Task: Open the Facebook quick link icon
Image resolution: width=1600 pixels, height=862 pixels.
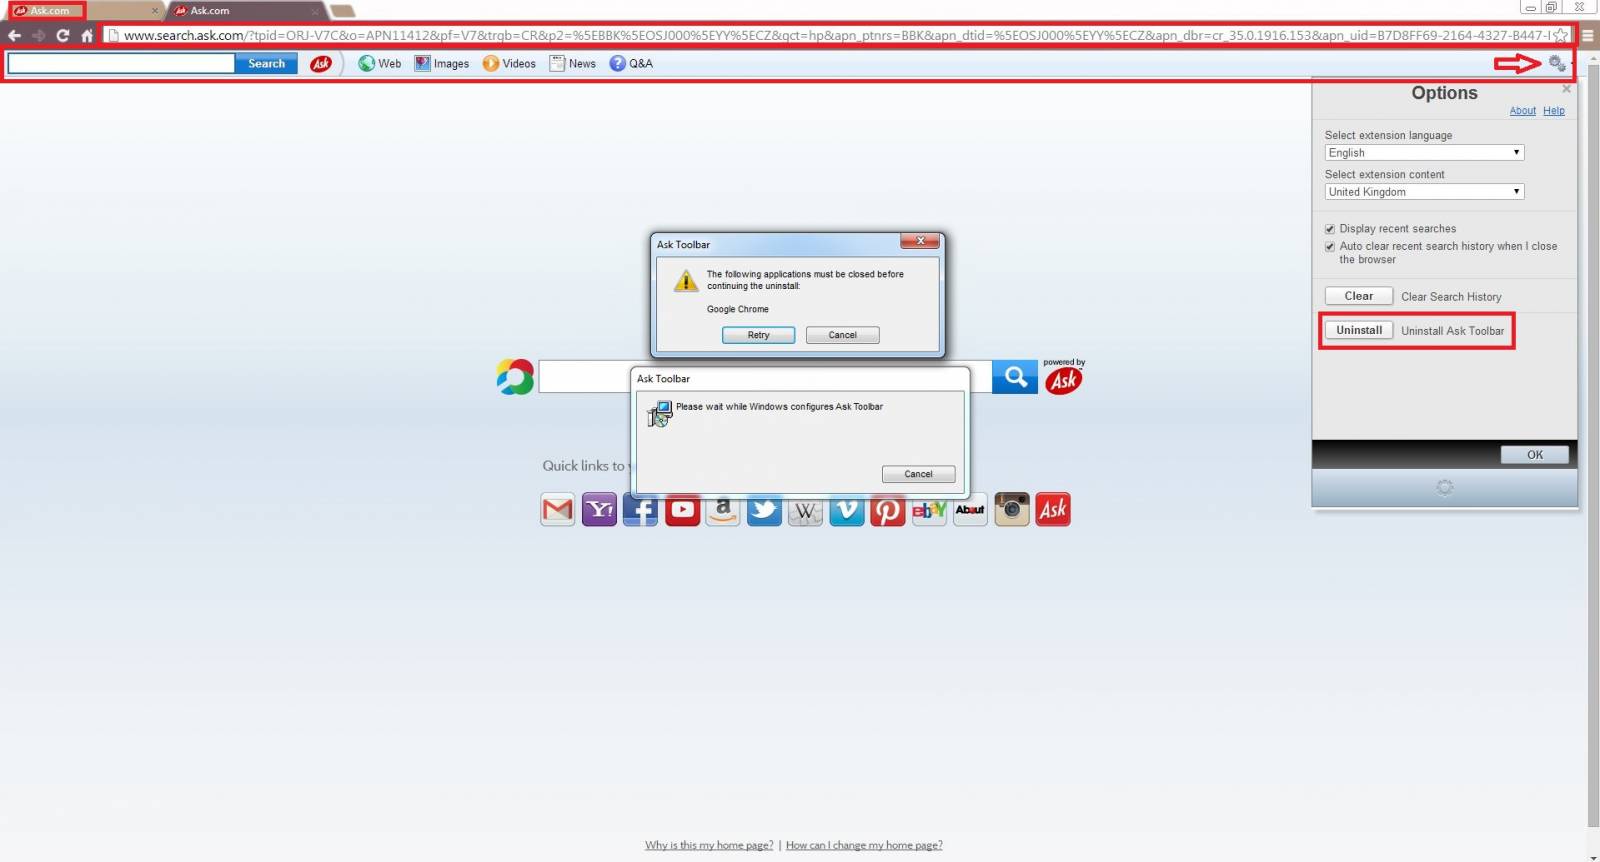Action: 640,510
